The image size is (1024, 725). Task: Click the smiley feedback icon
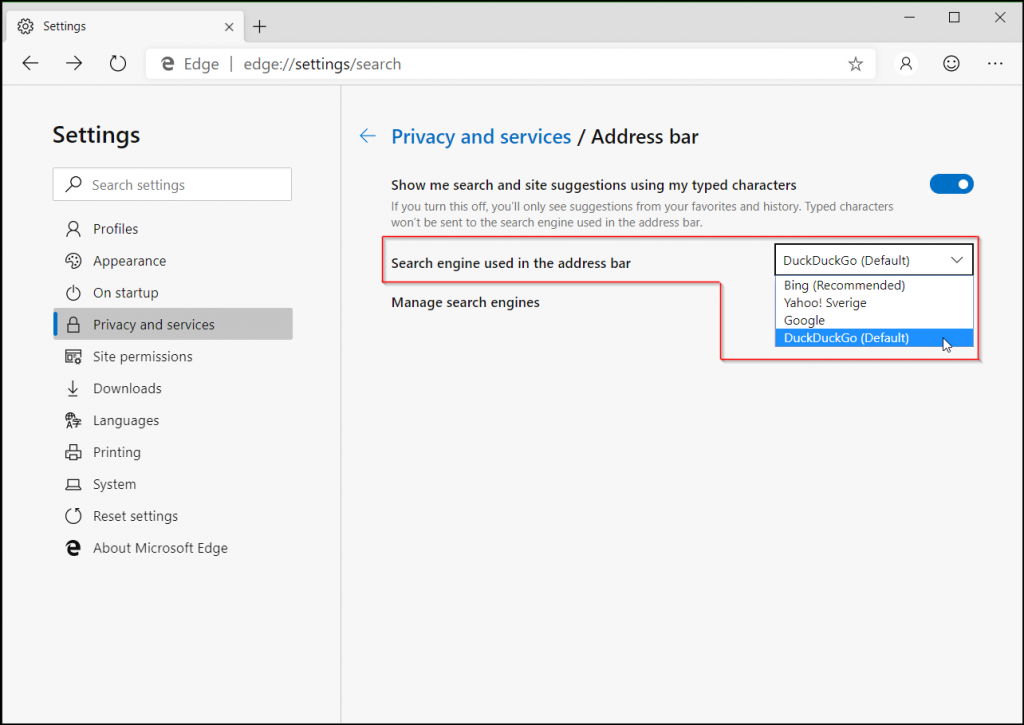point(951,63)
